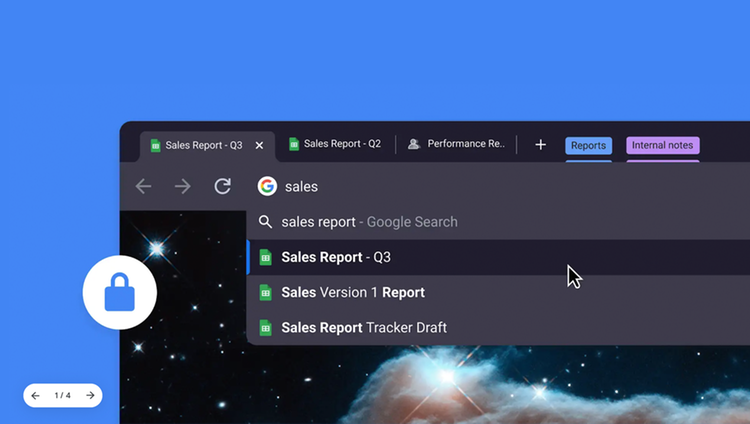Viewport: 750px width, 424px height.
Task: Choose the Sales Report - Q3 suggestion
Action: (336, 257)
